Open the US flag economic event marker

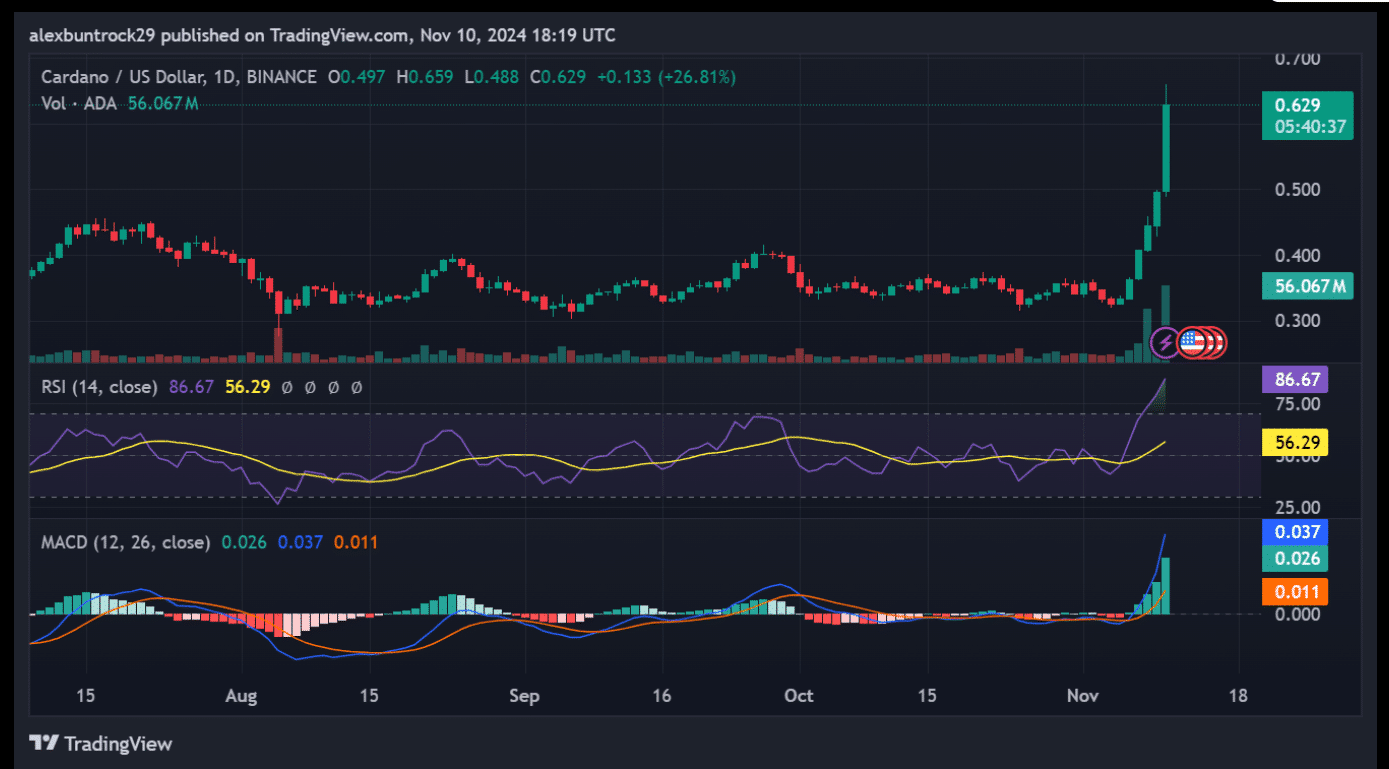1191,343
